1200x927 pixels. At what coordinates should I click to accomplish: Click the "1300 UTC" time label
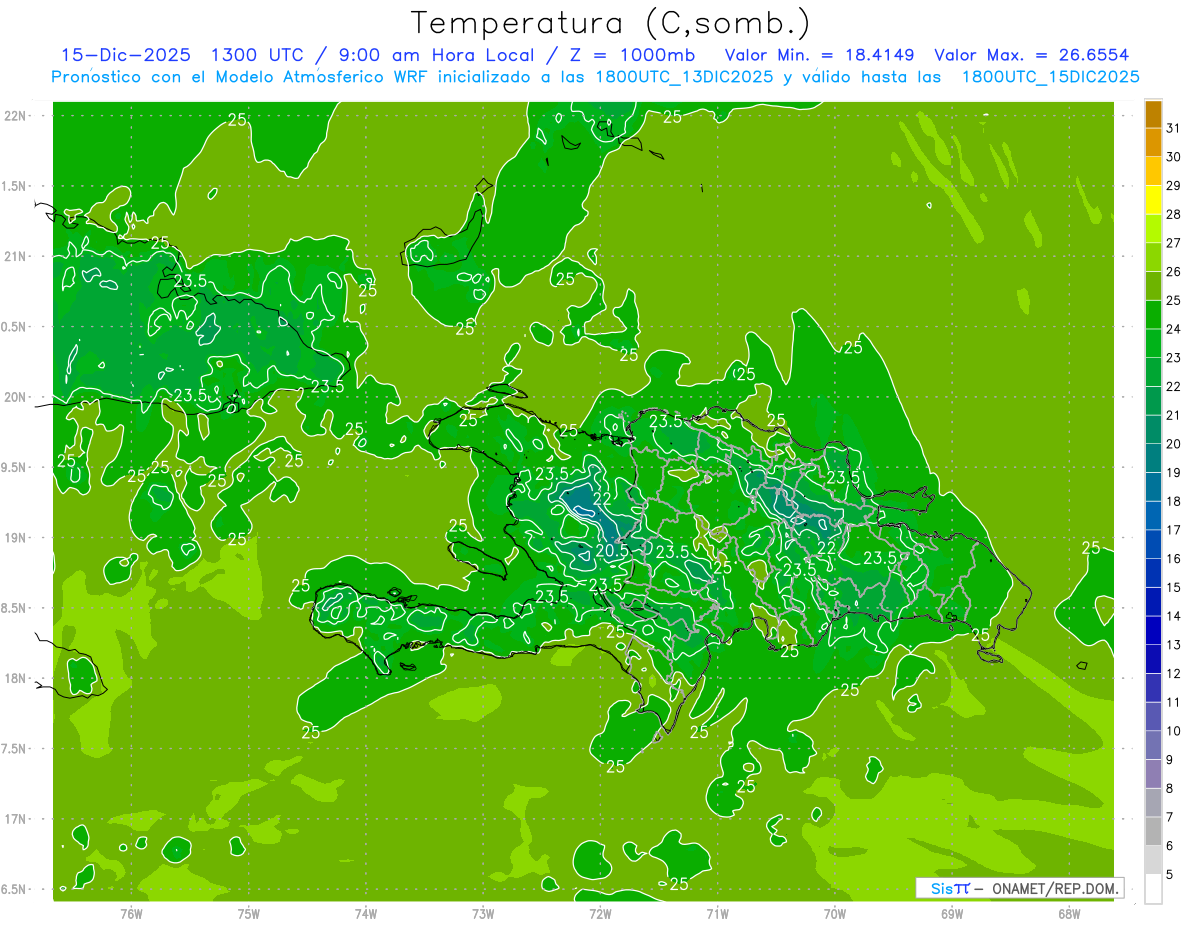257,55
